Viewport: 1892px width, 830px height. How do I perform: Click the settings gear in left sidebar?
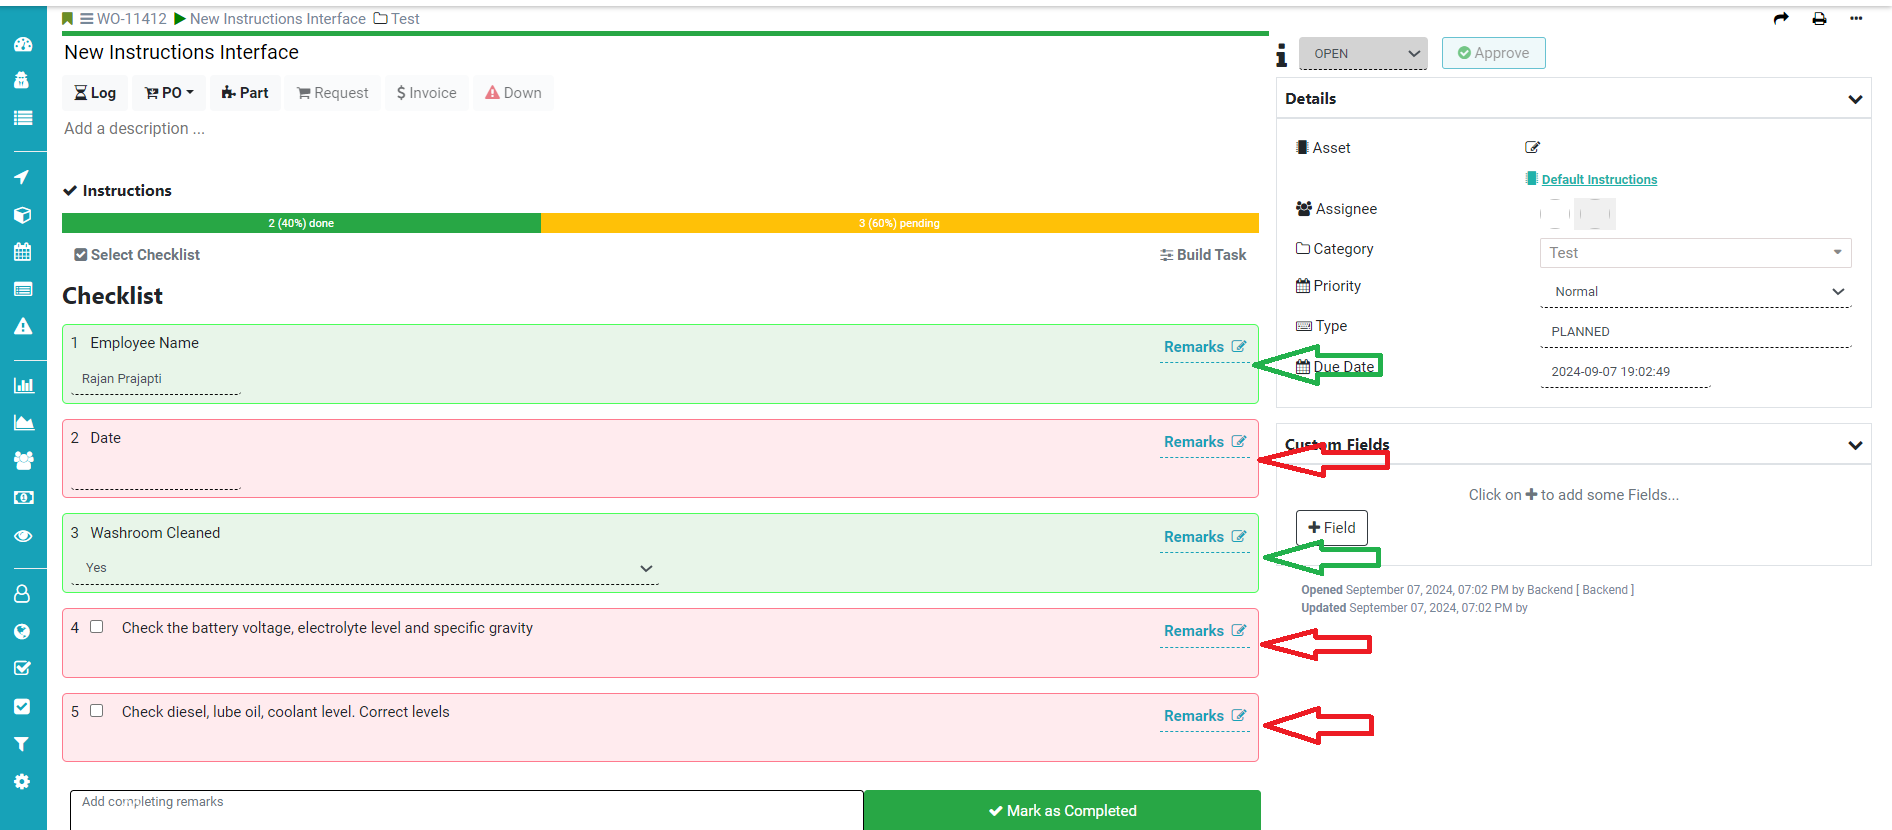tap(22, 782)
